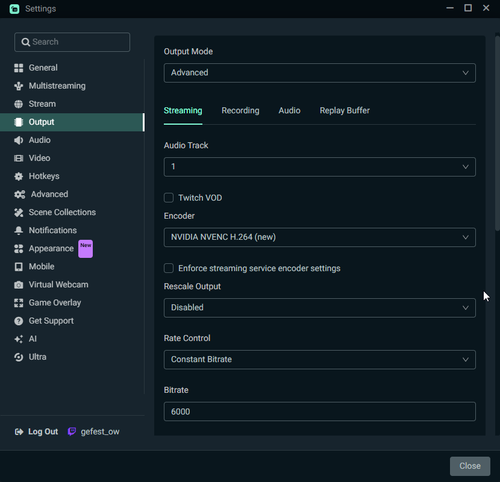
Task: Select Stream in the settings sidebar
Action: point(72,104)
